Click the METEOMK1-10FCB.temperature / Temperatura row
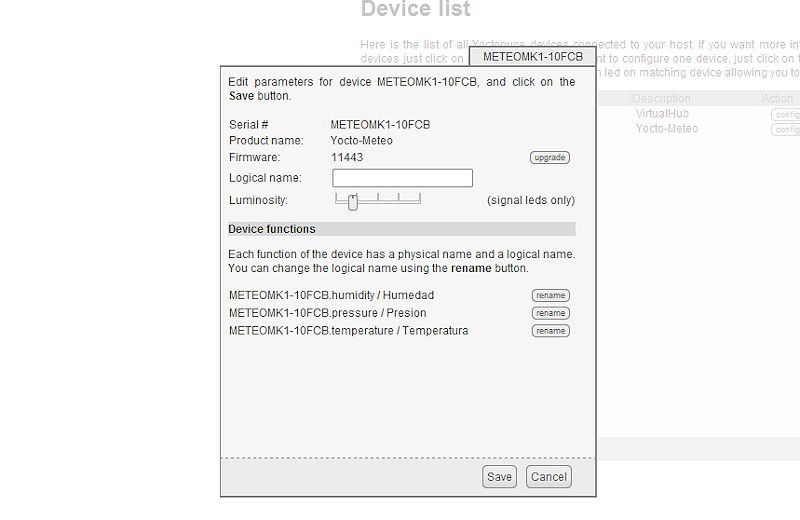This screenshot has width=800, height=520. [x=399, y=331]
